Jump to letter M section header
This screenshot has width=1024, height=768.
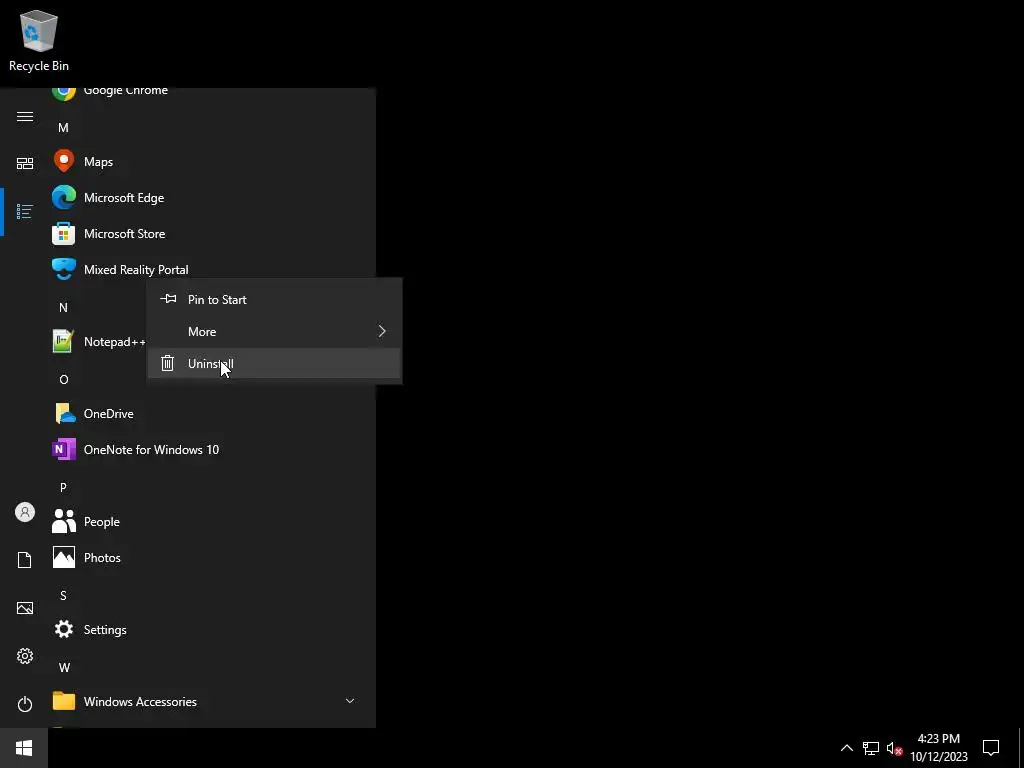point(63,127)
